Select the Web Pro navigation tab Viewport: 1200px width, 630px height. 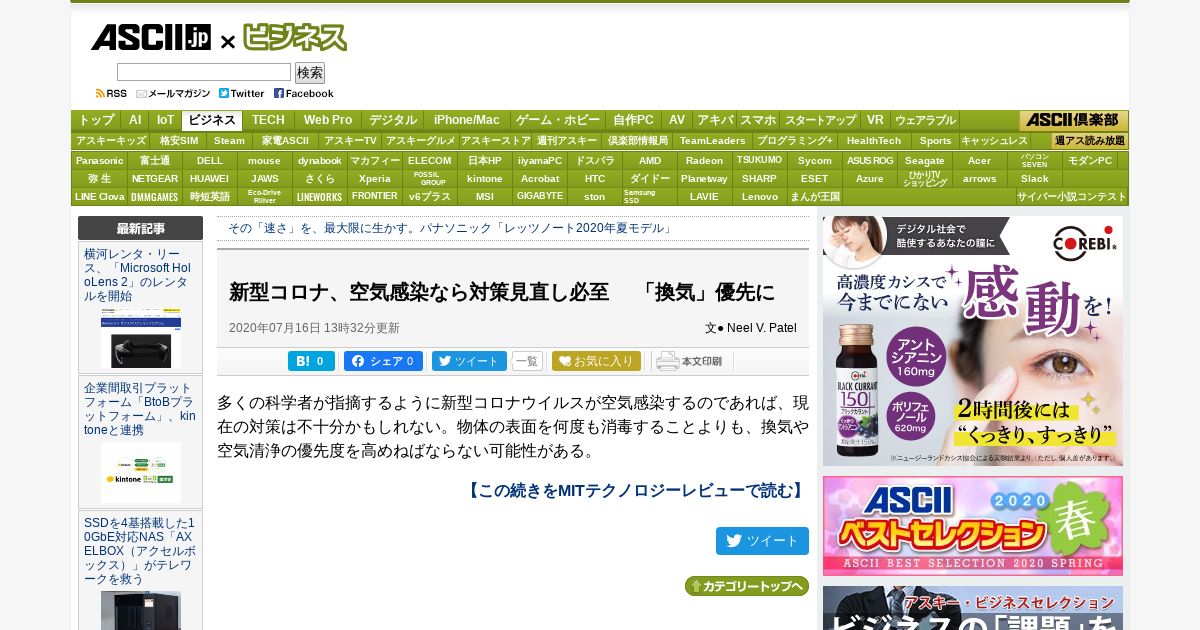(x=328, y=120)
